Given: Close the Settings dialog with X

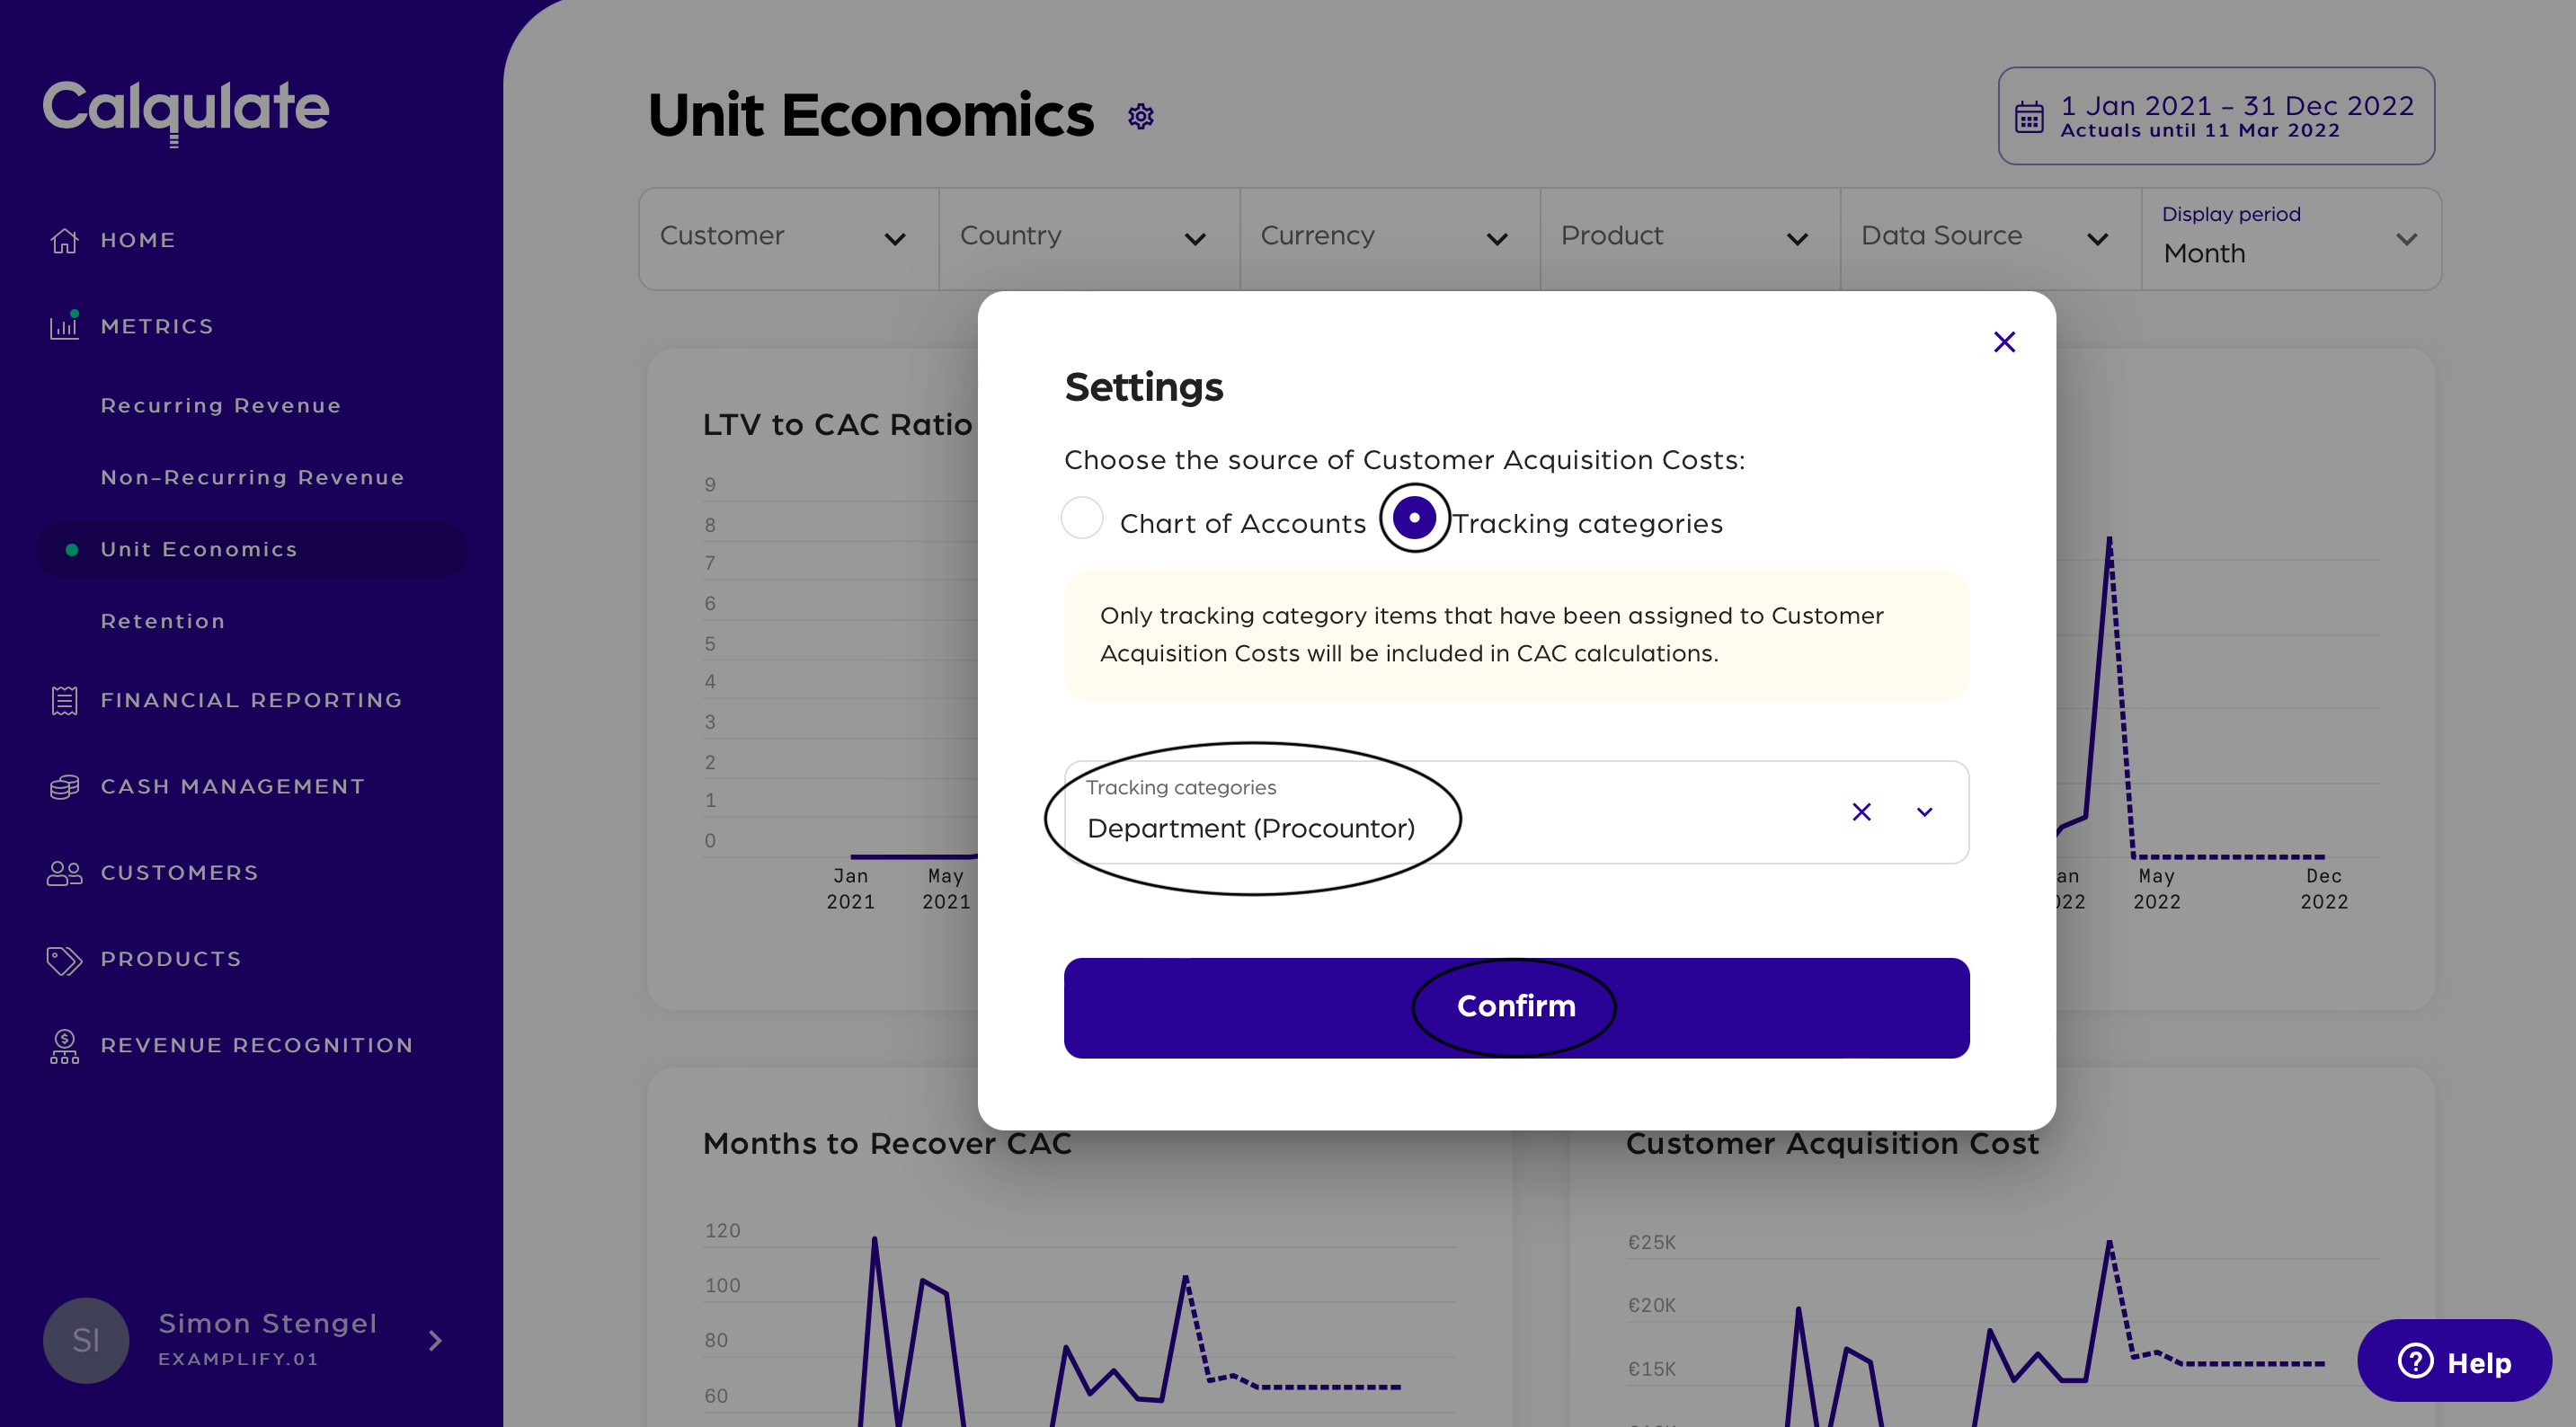Looking at the screenshot, I should 2004,342.
